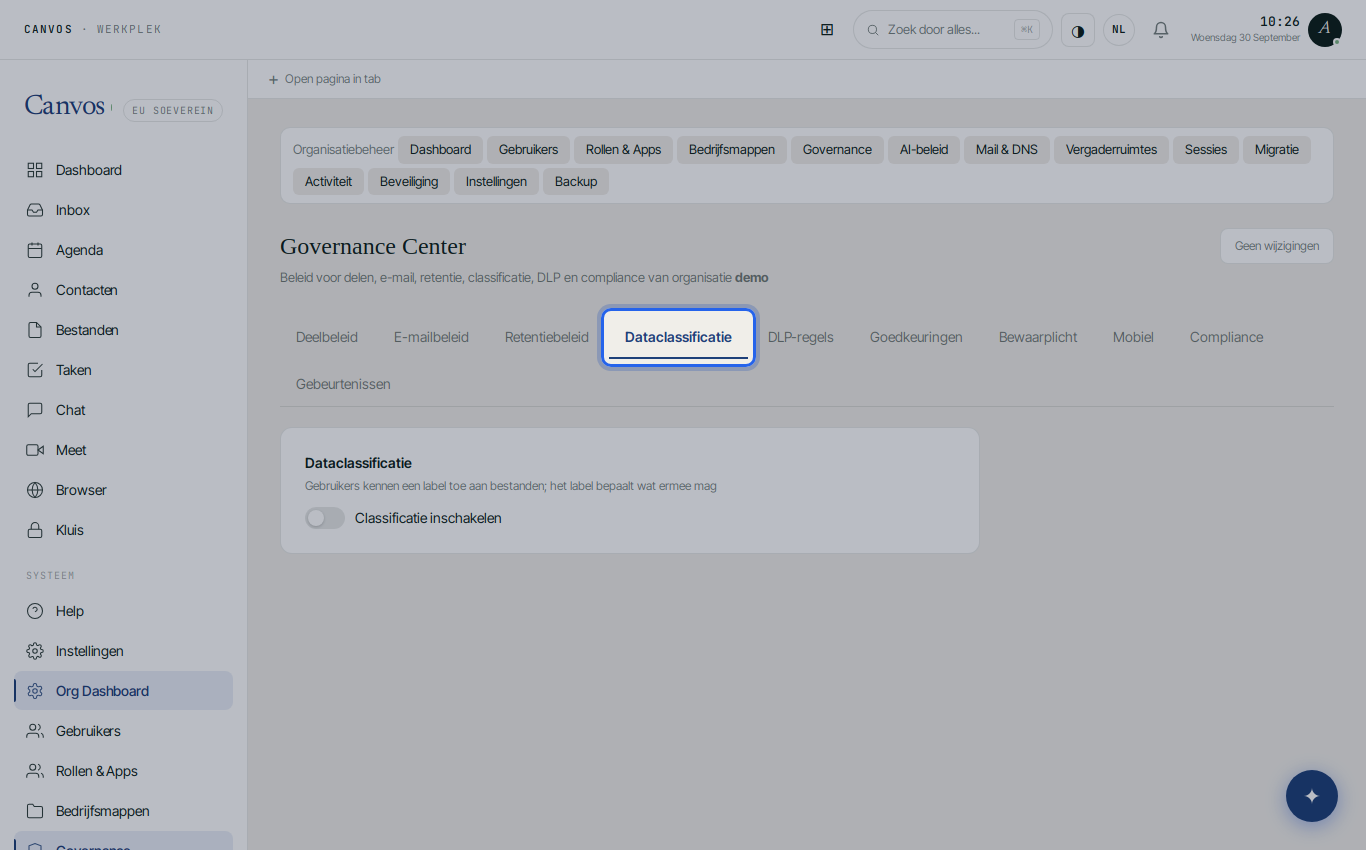Open the Inbox sidebar item
1366x850 pixels.
coord(123,210)
